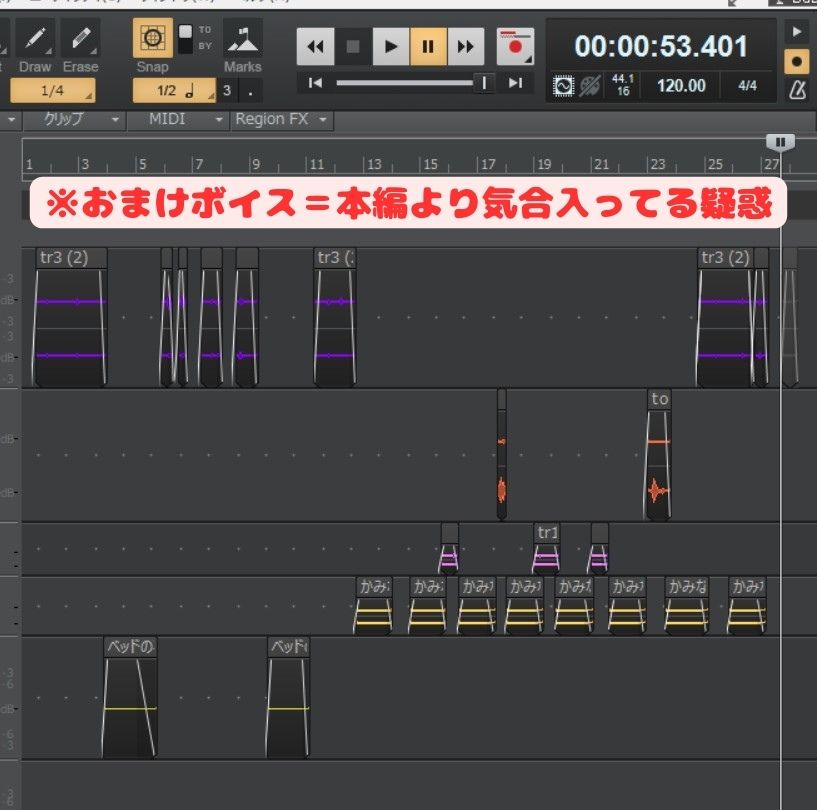Click the Fast Forward transport button

coord(465,47)
